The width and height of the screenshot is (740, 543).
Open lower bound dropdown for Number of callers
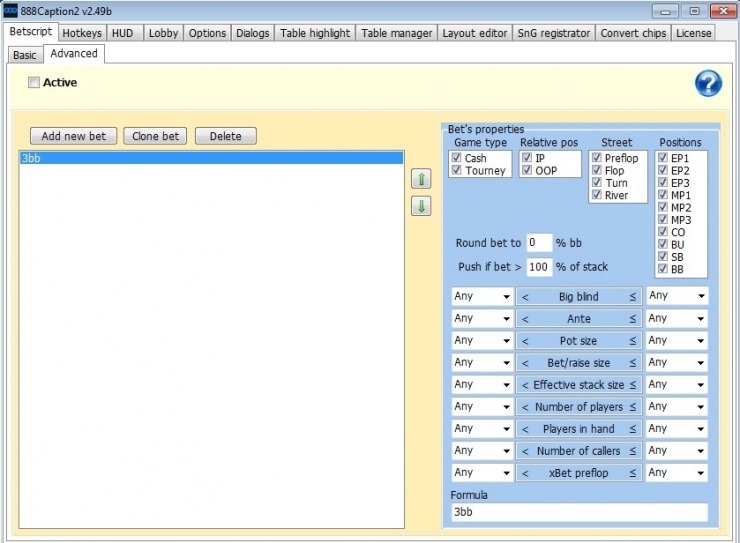[482, 451]
